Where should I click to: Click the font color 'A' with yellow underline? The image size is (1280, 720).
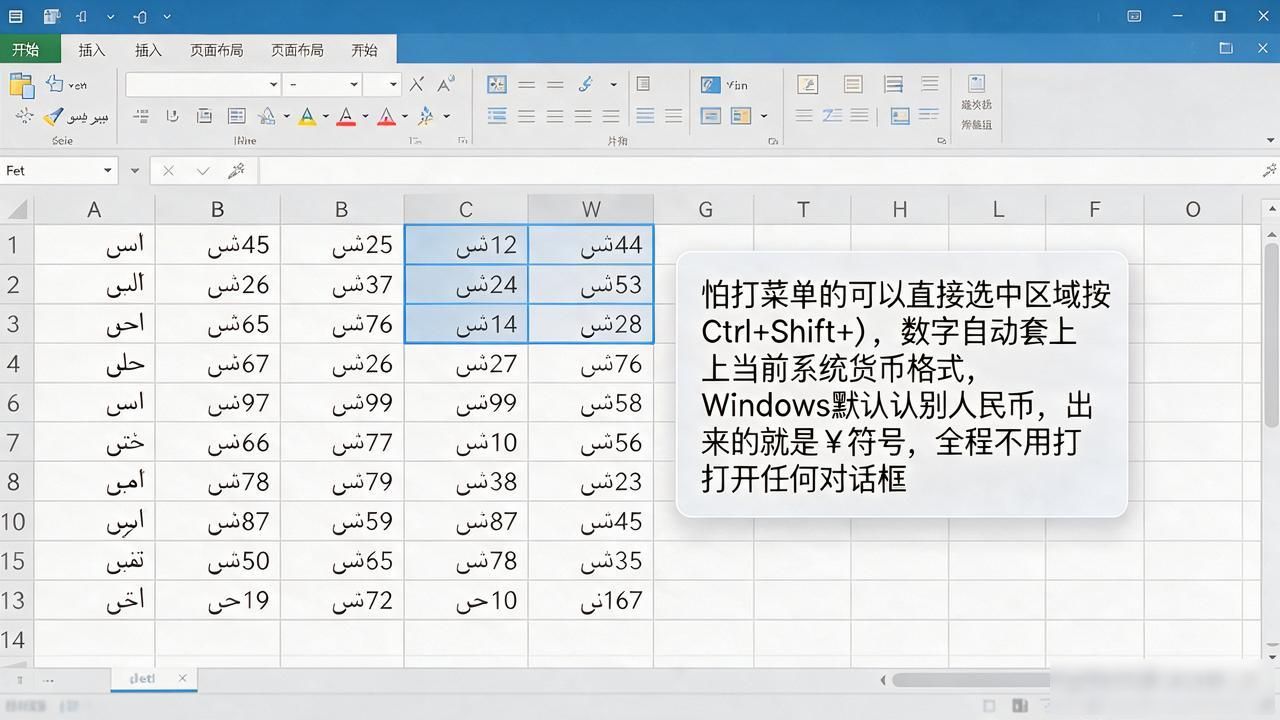(x=307, y=117)
